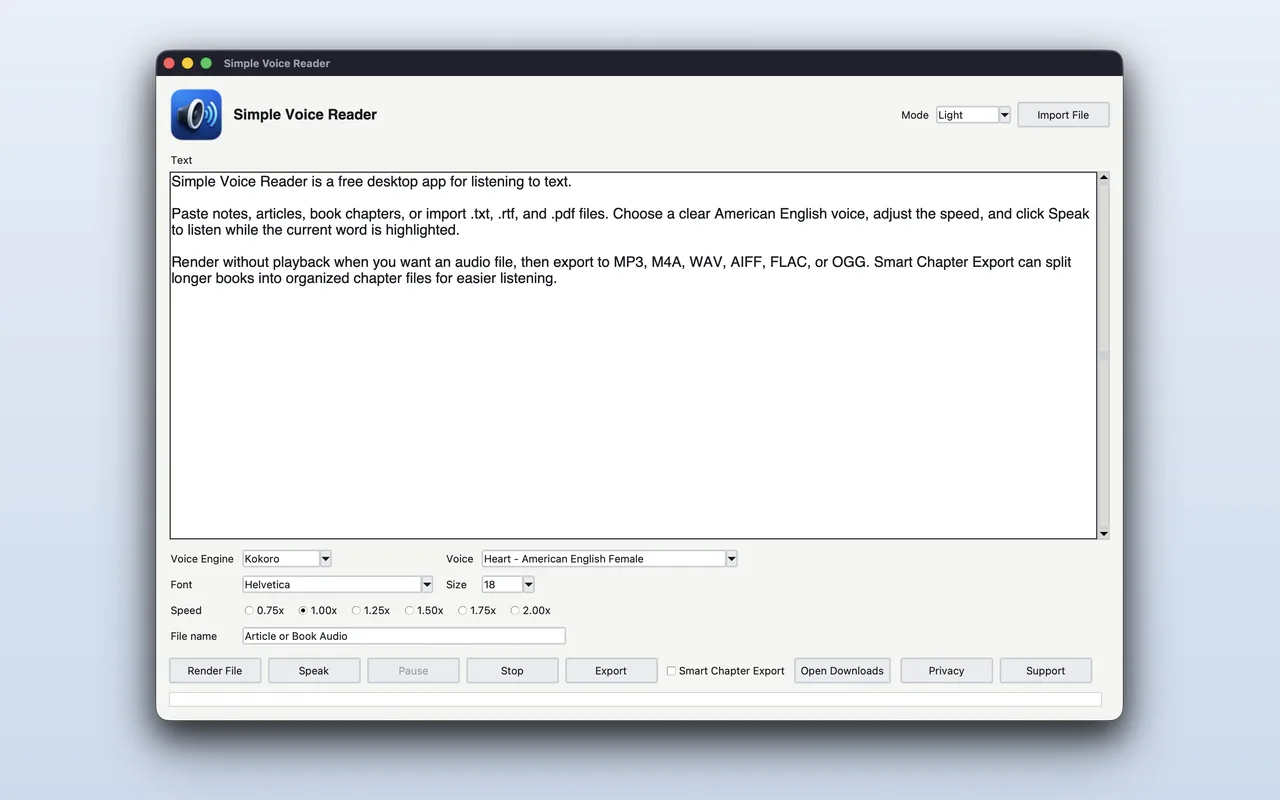The height and width of the screenshot is (800, 1280).
Task: Open the Privacy button
Action: (946, 671)
